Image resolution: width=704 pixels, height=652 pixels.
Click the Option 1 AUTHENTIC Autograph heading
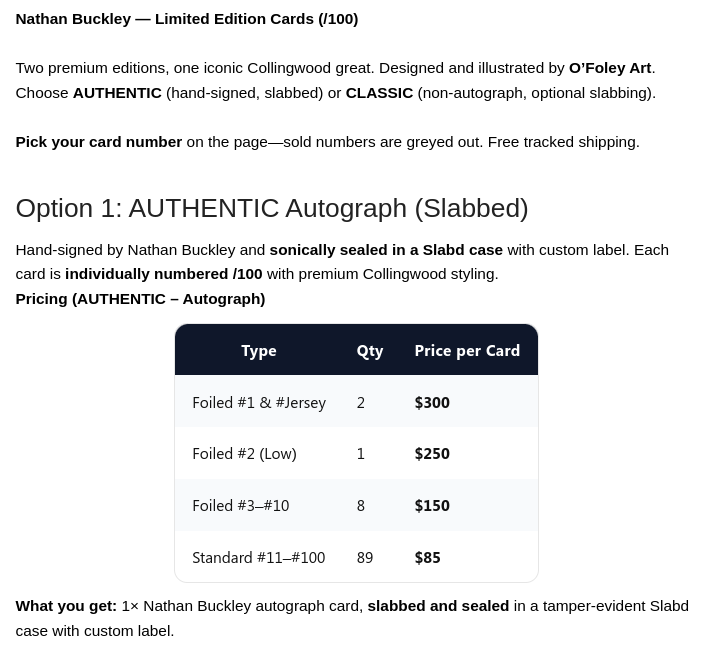click(272, 208)
